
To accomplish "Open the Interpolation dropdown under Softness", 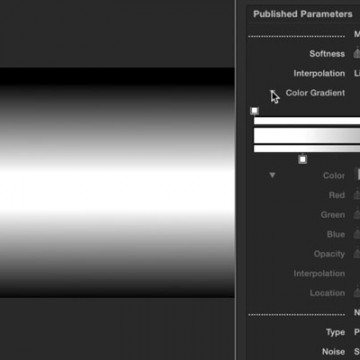I will click(357, 73).
